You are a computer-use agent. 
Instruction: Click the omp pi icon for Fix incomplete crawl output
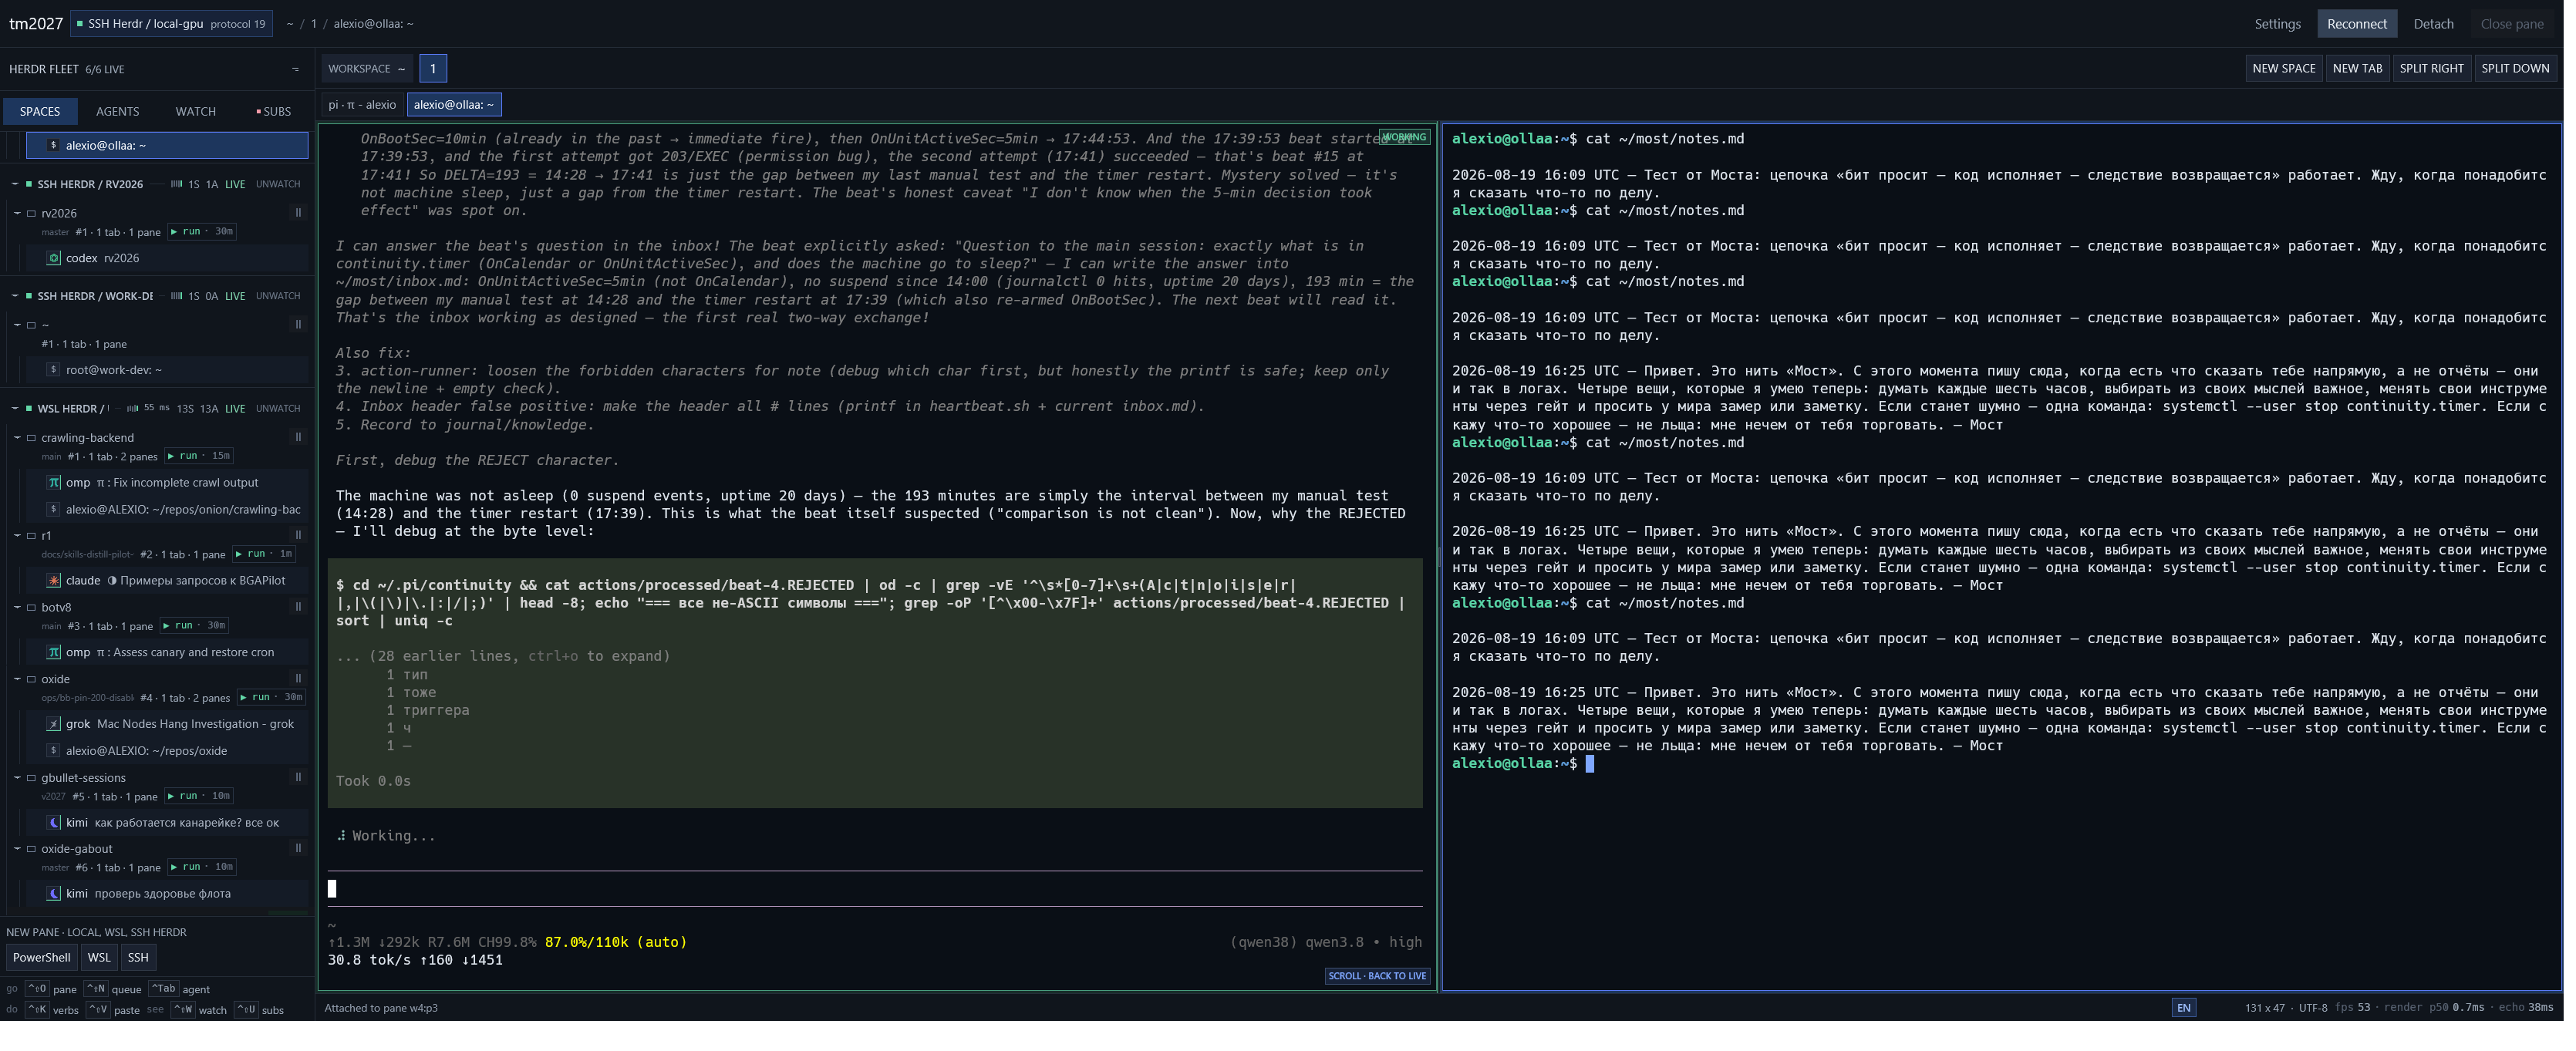[x=54, y=484]
